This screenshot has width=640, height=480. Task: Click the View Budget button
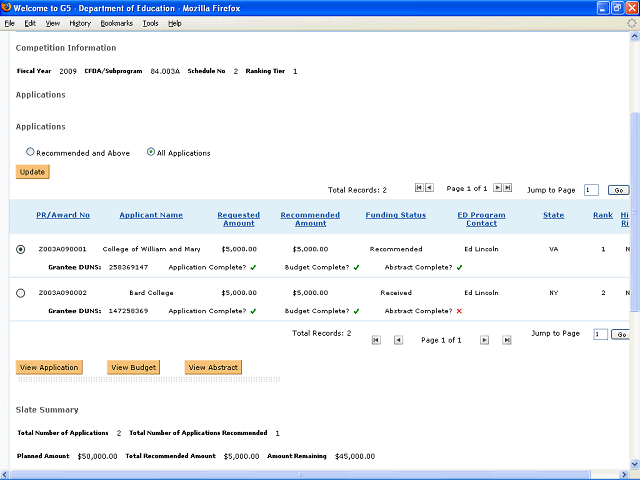tap(132, 367)
